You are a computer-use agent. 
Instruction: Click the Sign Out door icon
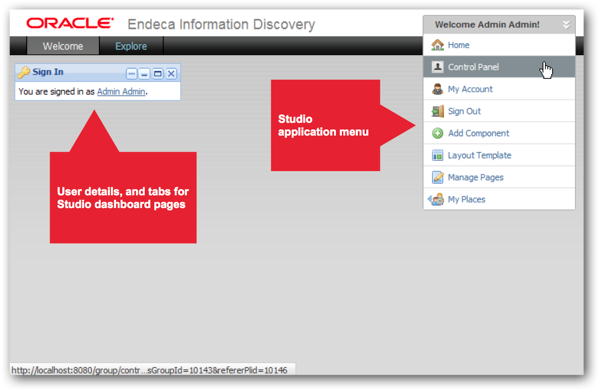437,111
